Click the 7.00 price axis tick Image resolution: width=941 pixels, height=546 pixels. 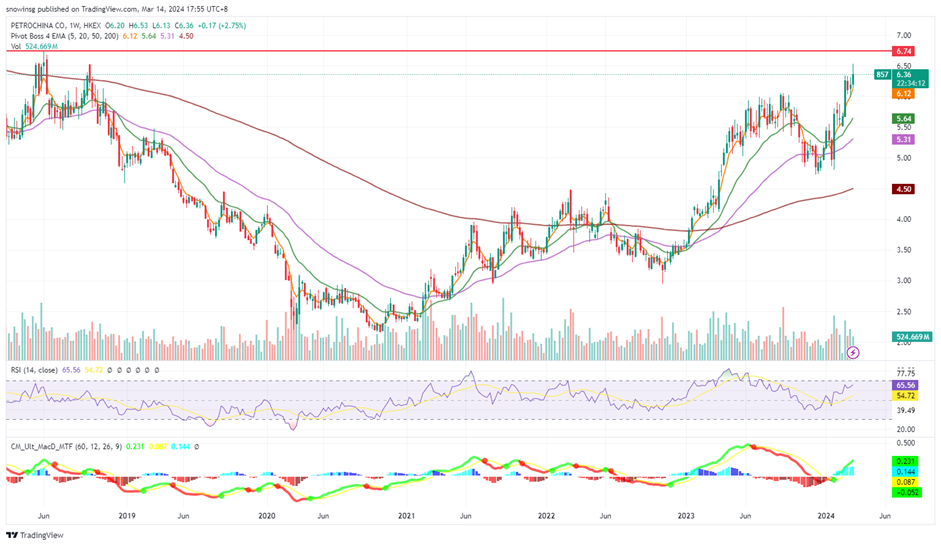pyautogui.click(x=904, y=36)
